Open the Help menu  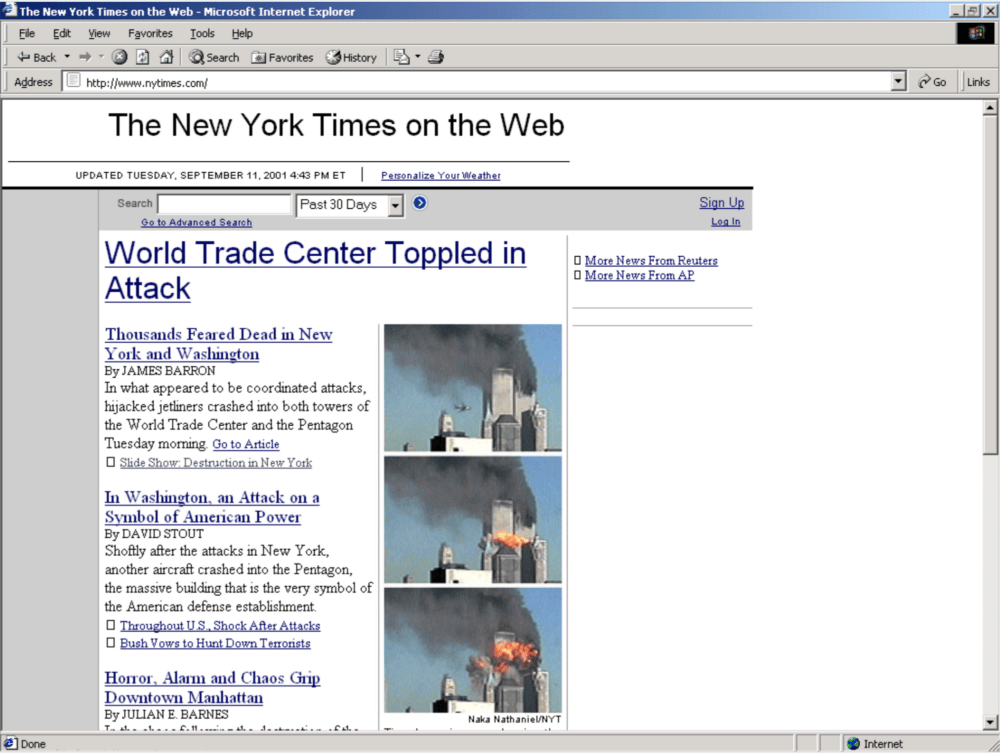pos(242,33)
